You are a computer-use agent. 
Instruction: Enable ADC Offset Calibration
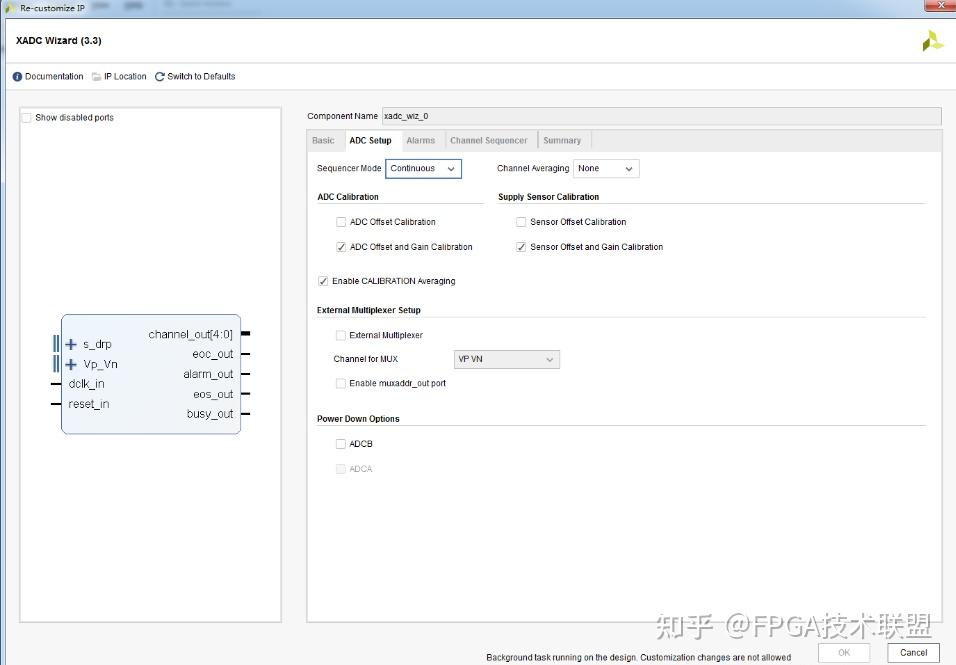[x=341, y=221]
